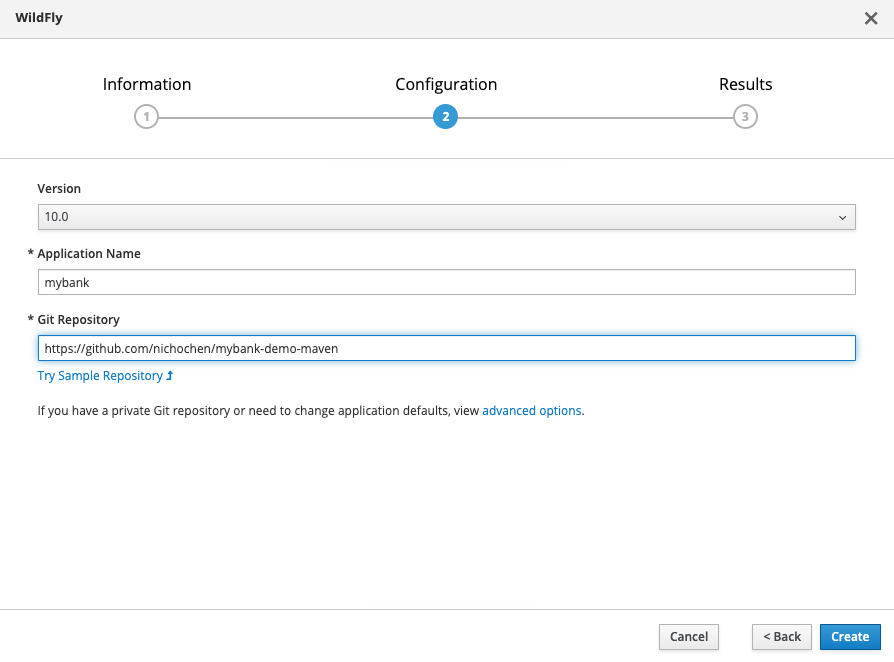Click the WildFly dialog title
The height and width of the screenshot is (662, 894).
(39, 18)
